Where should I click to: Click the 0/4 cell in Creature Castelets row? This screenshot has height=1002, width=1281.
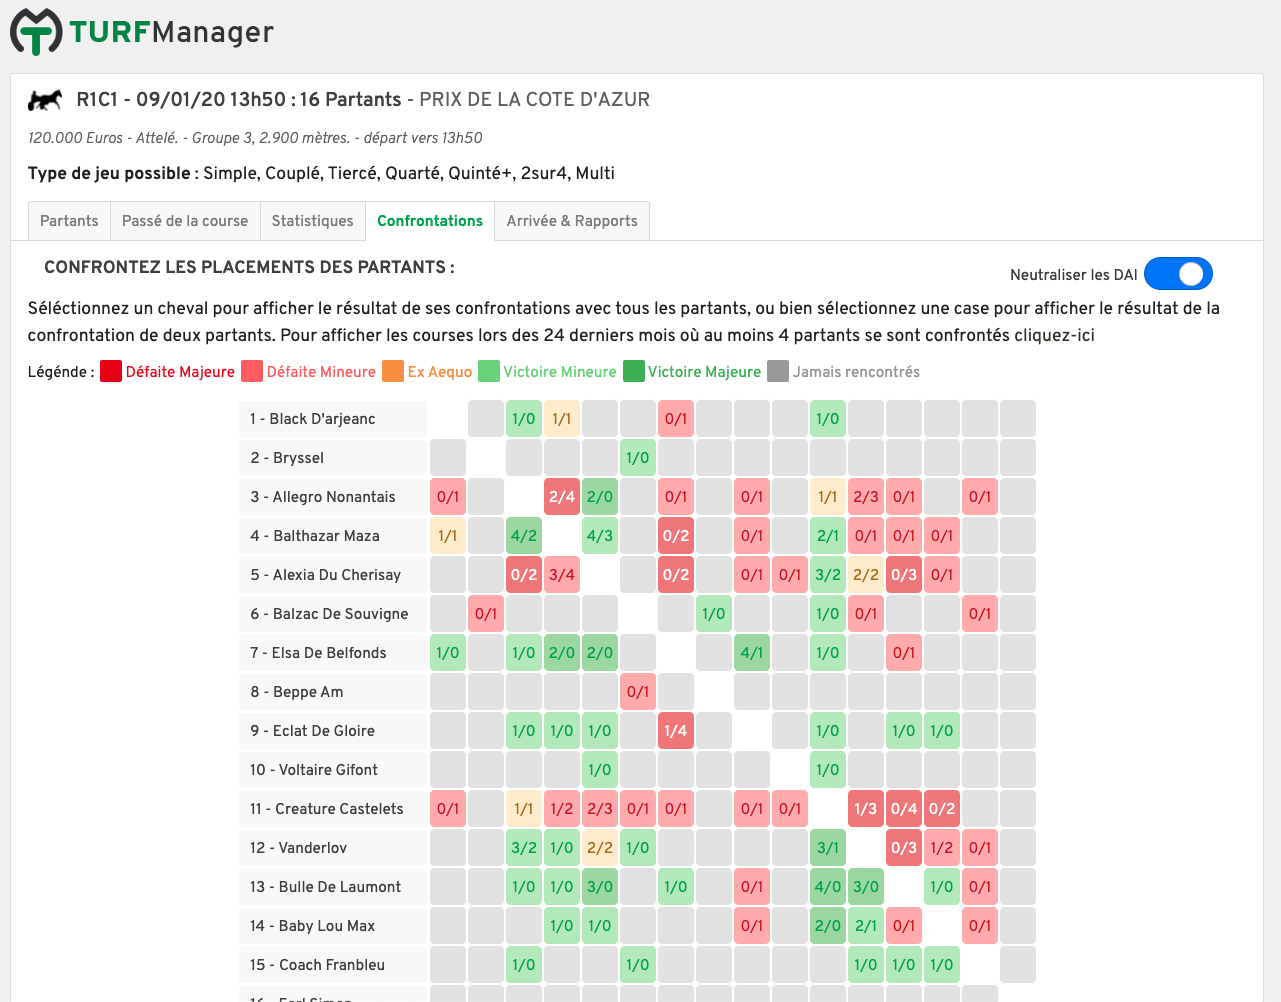coord(904,809)
